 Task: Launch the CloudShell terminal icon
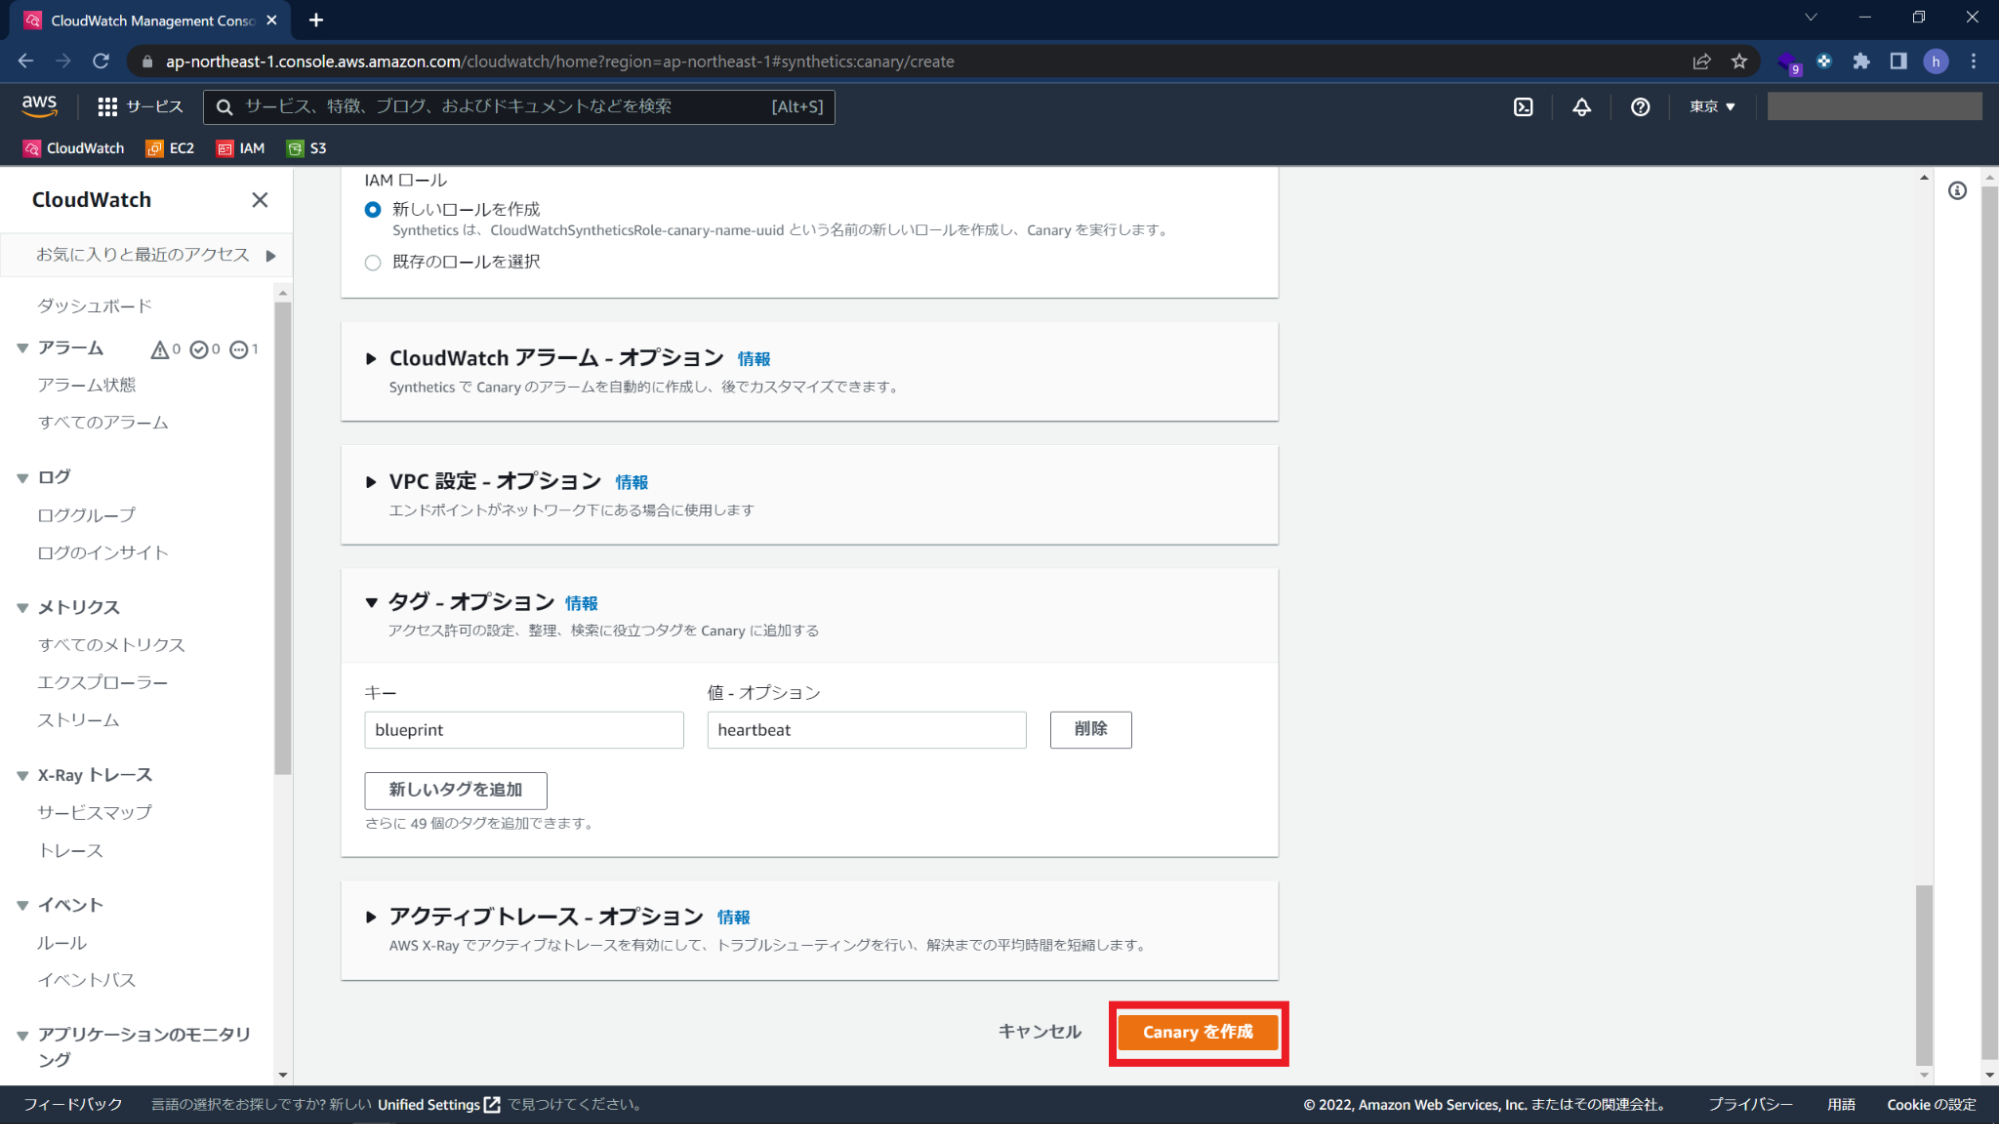point(1523,107)
